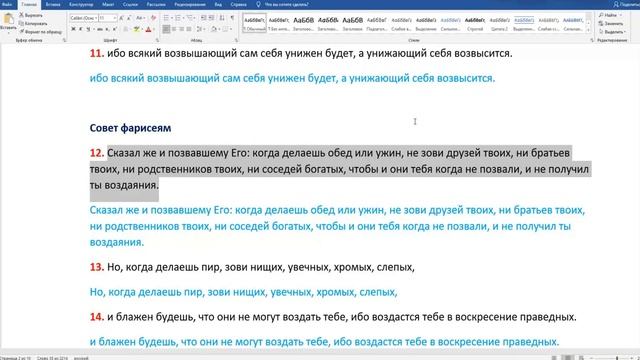Toggle italic (К) formatting
The image size is (640, 360).
pos(81,29)
